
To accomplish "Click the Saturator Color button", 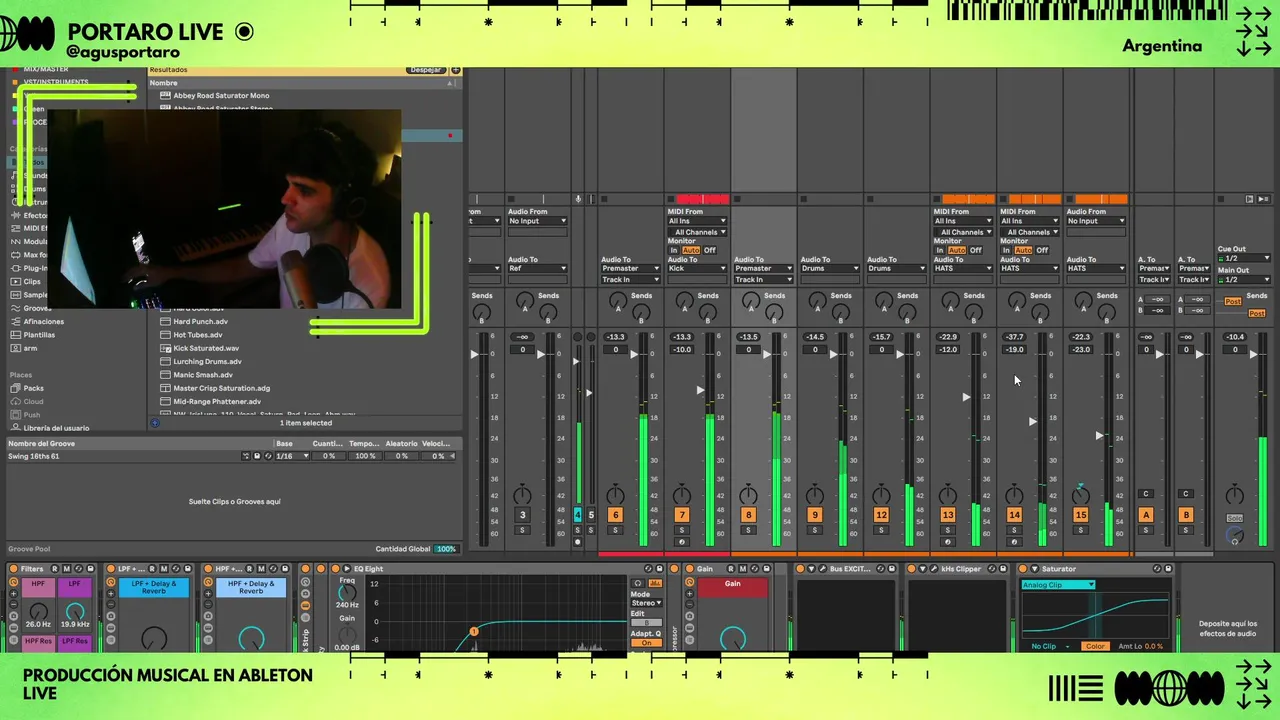I will coord(1096,646).
